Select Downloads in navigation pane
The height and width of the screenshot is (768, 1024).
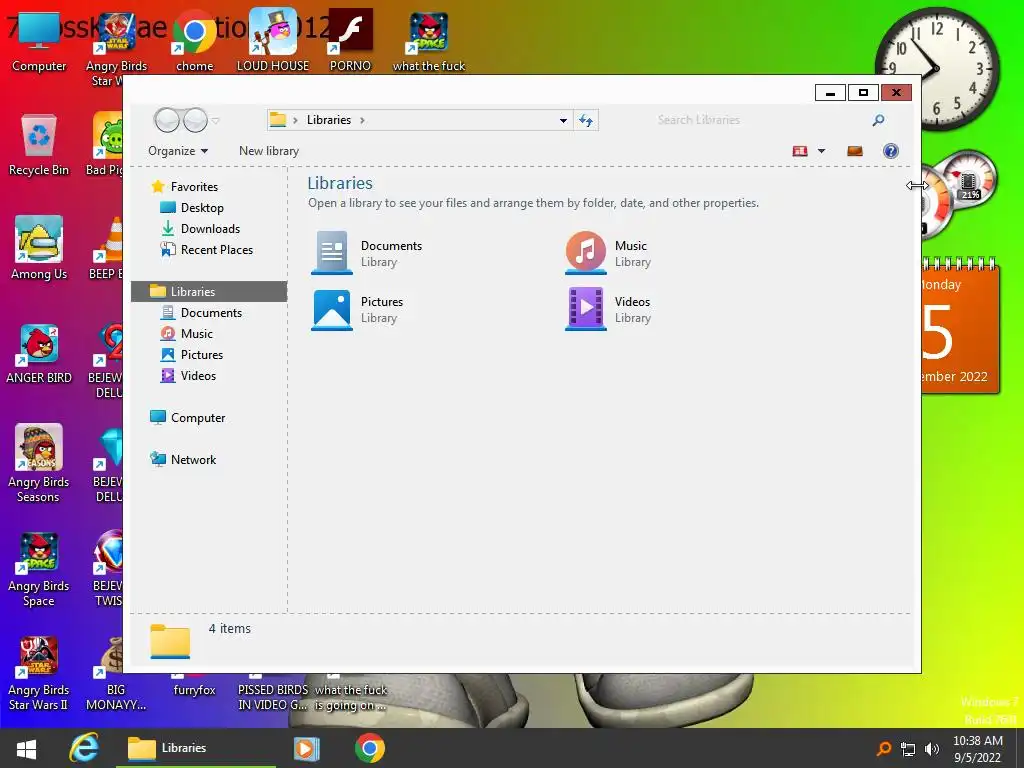200,229
